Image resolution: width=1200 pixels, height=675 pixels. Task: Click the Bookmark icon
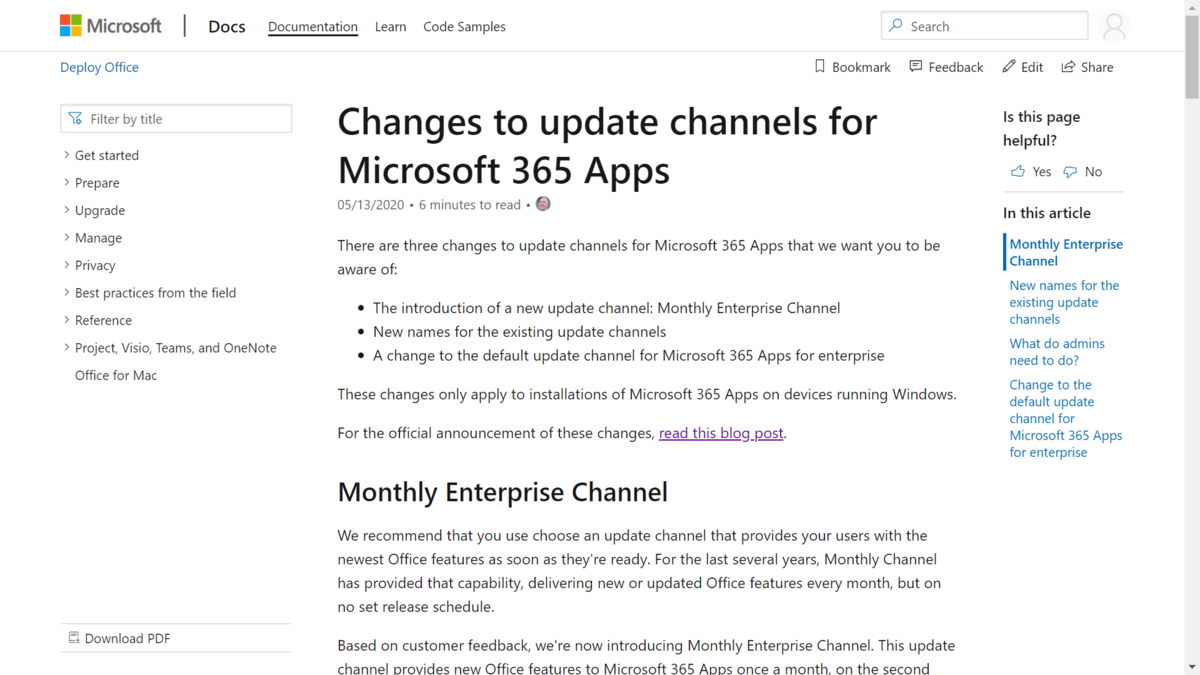click(820, 67)
